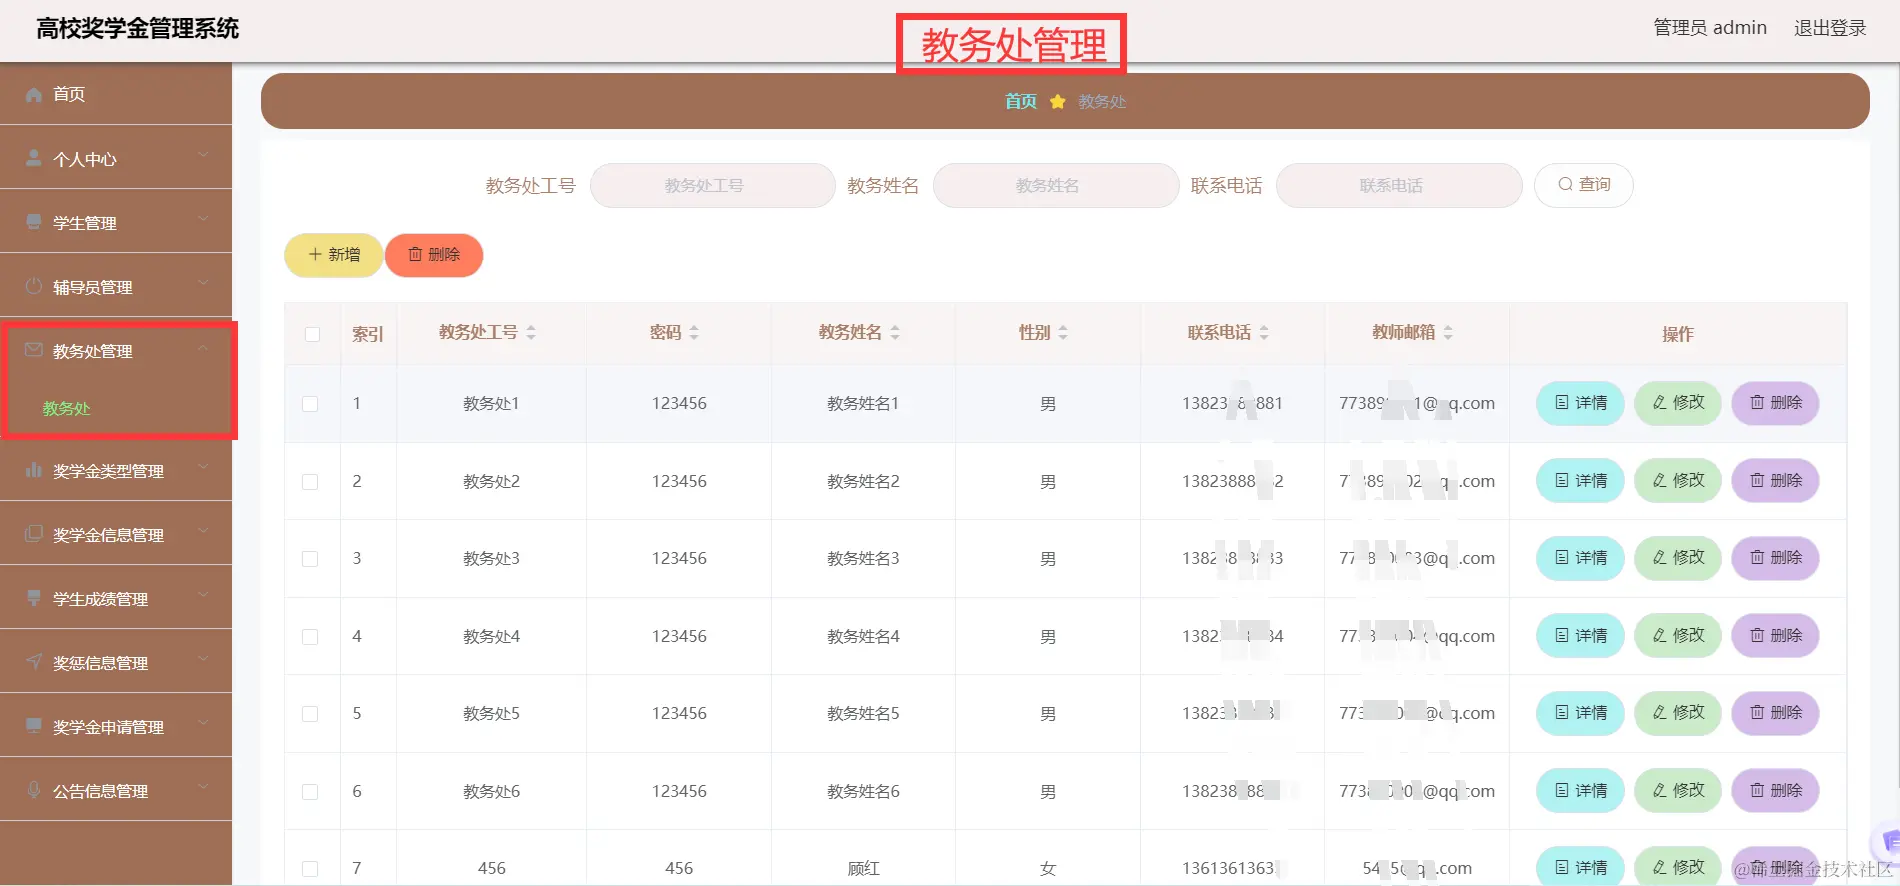Image resolution: width=1900 pixels, height=886 pixels.
Task: Click 管理员 admin user label
Action: [x=1710, y=28]
